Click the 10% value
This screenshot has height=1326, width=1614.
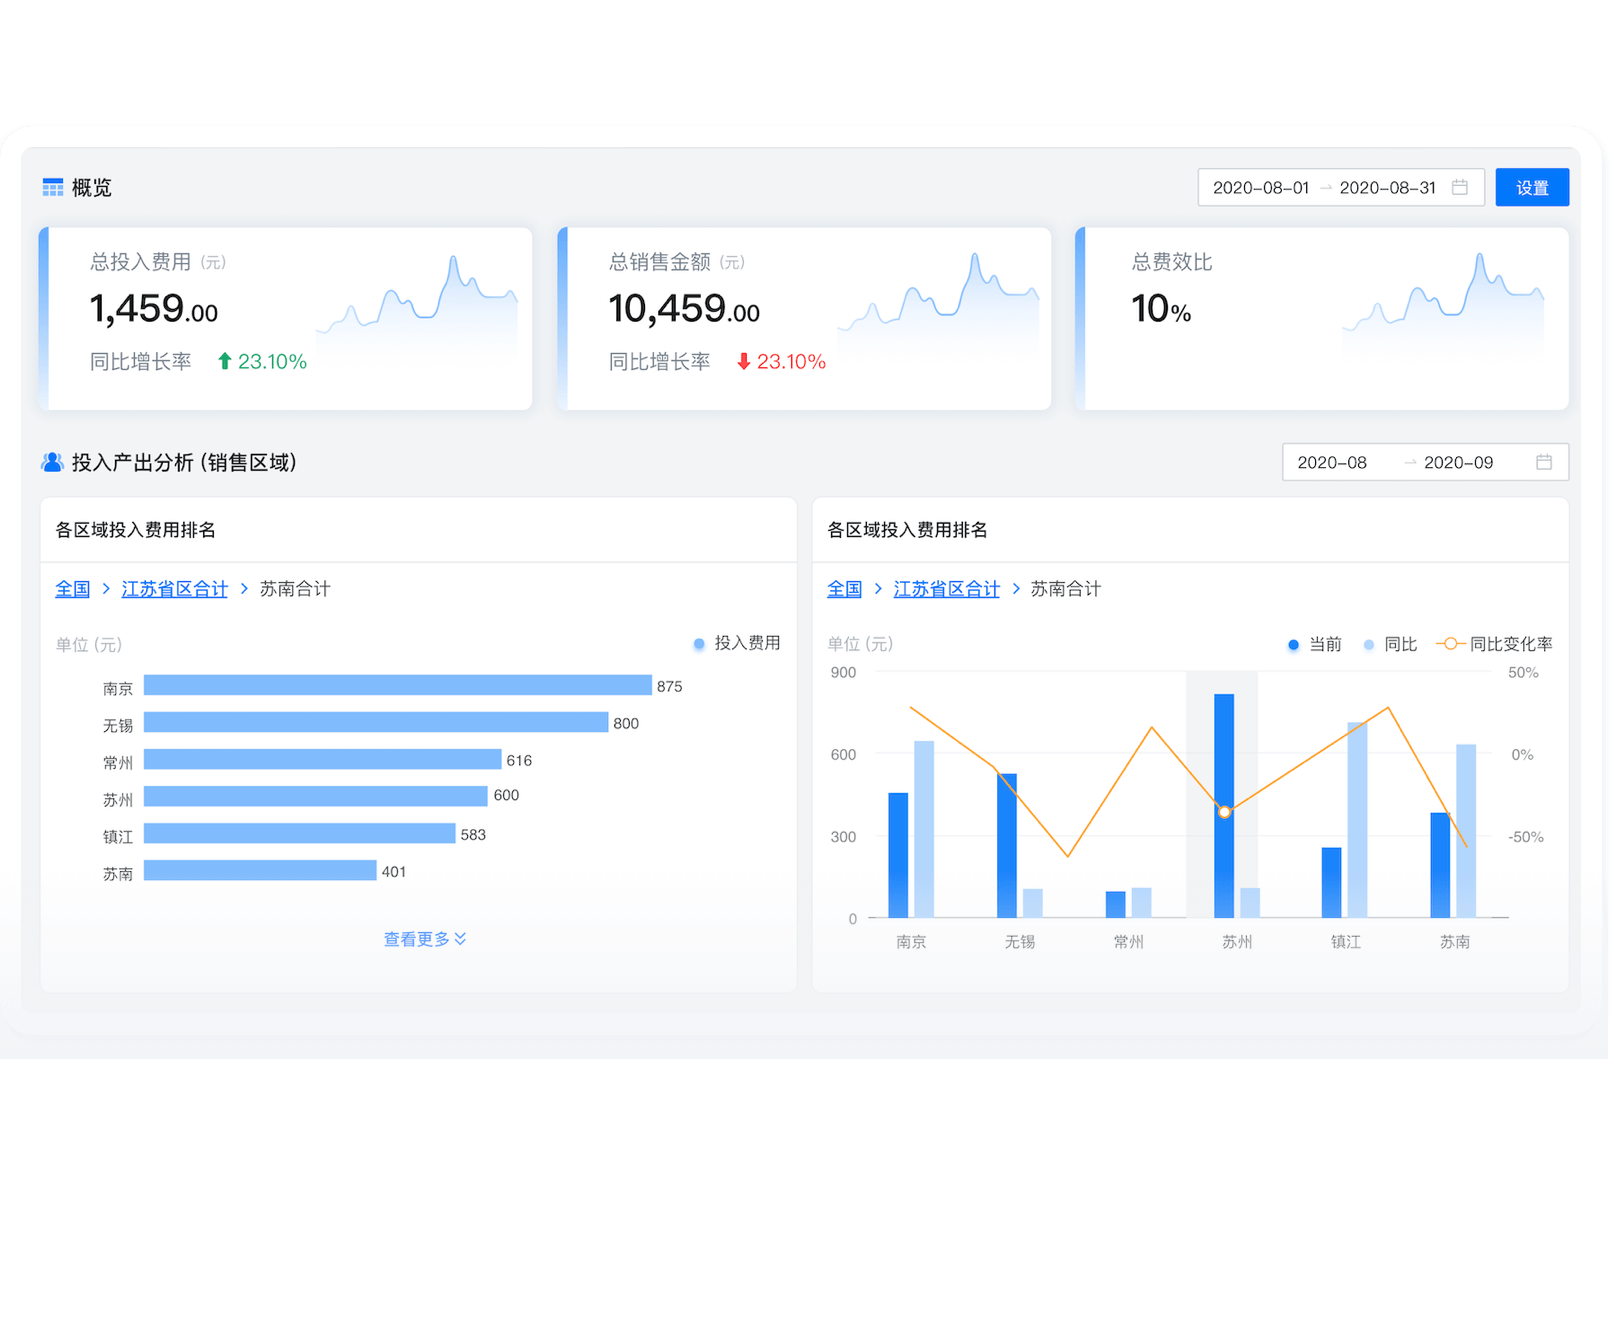click(x=1161, y=309)
